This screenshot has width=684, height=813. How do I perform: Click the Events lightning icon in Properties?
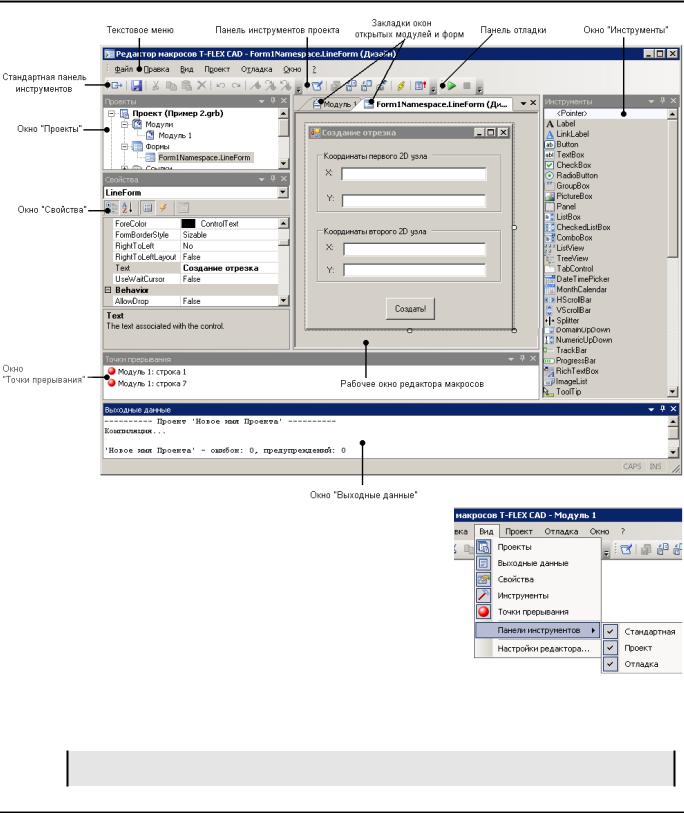[x=163, y=208]
